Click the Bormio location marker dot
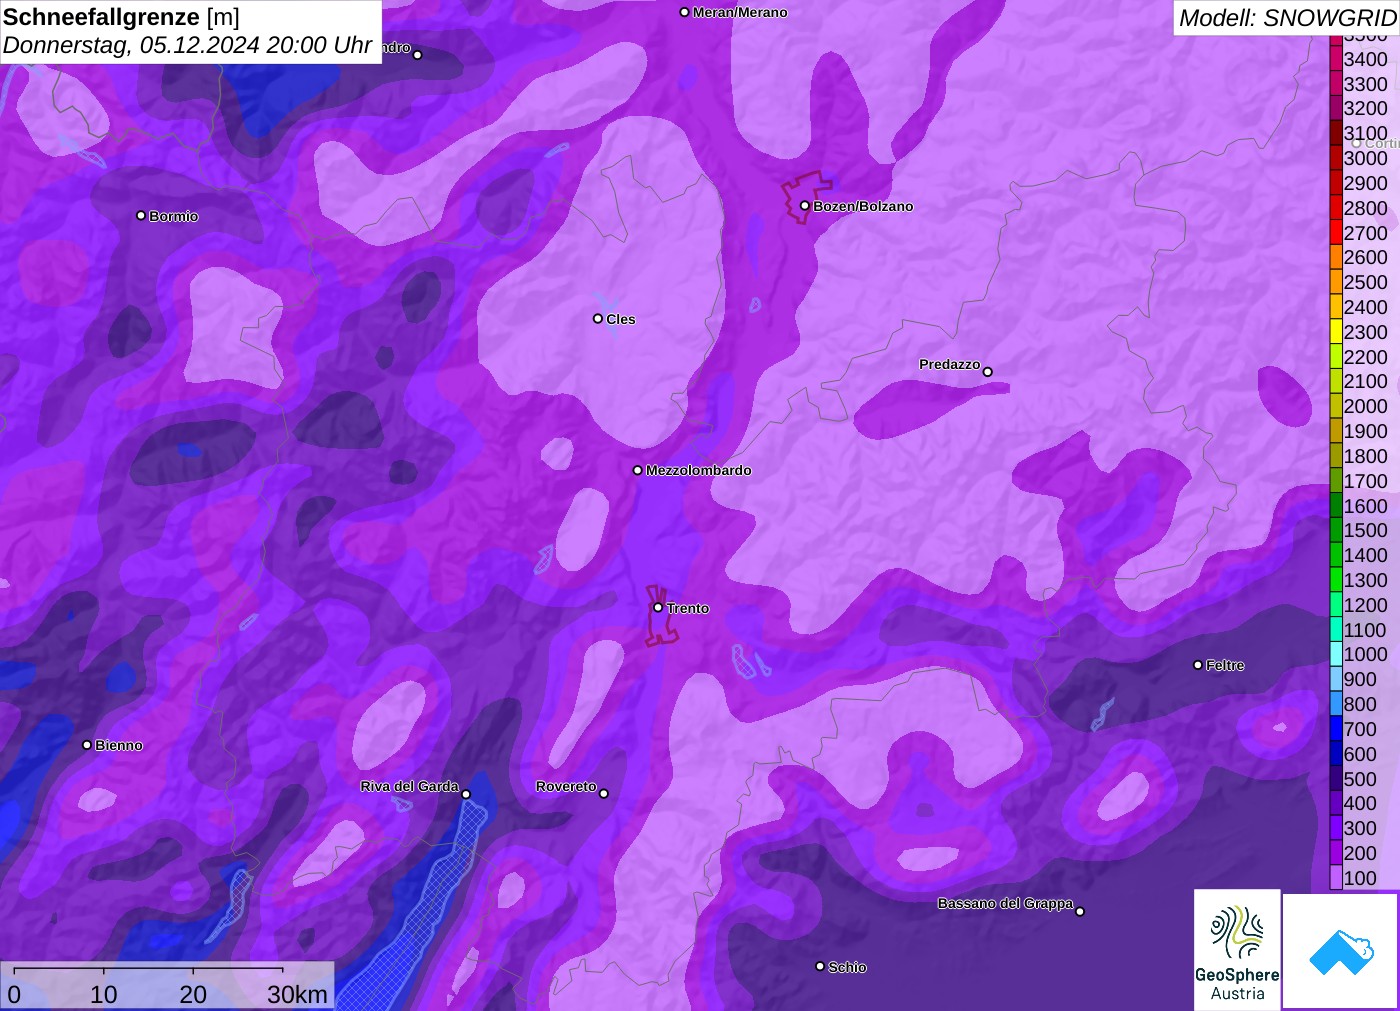 (x=141, y=216)
